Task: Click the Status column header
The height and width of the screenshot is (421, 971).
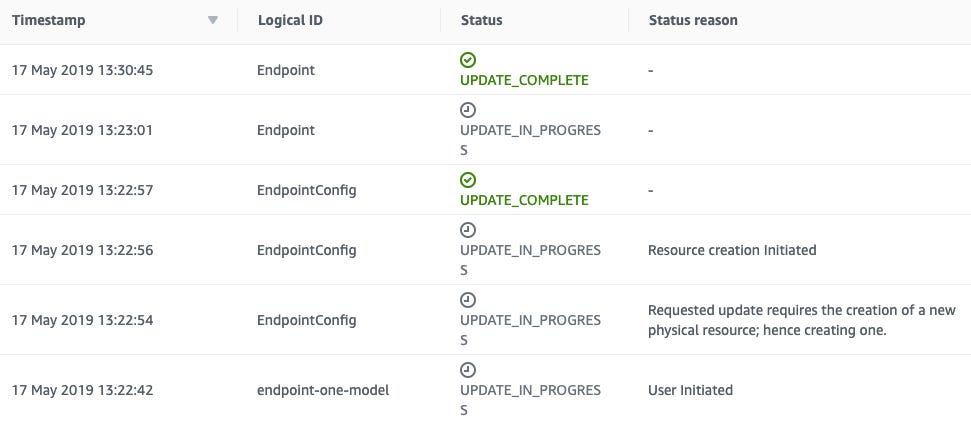Action: (x=482, y=20)
